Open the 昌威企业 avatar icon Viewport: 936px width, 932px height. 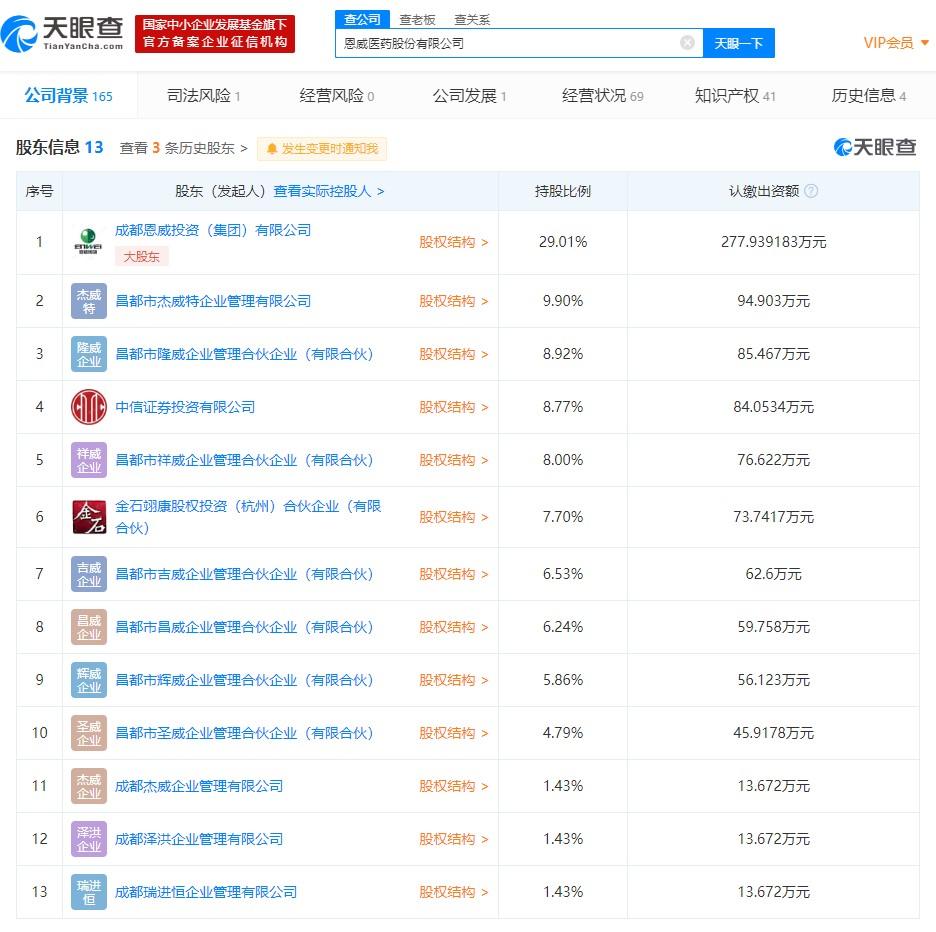click(x=88, y=627)
